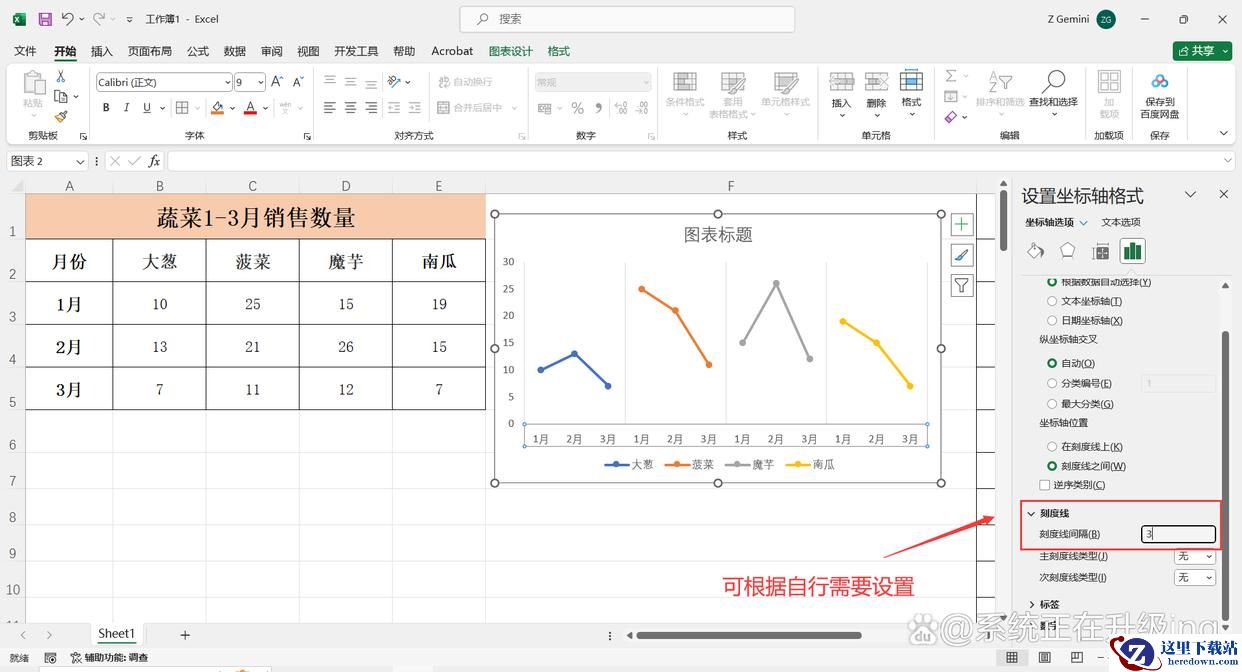Toggle bold formatting in ribbon
This screenshot has height=672, width=1242.
tap(105, 108)
